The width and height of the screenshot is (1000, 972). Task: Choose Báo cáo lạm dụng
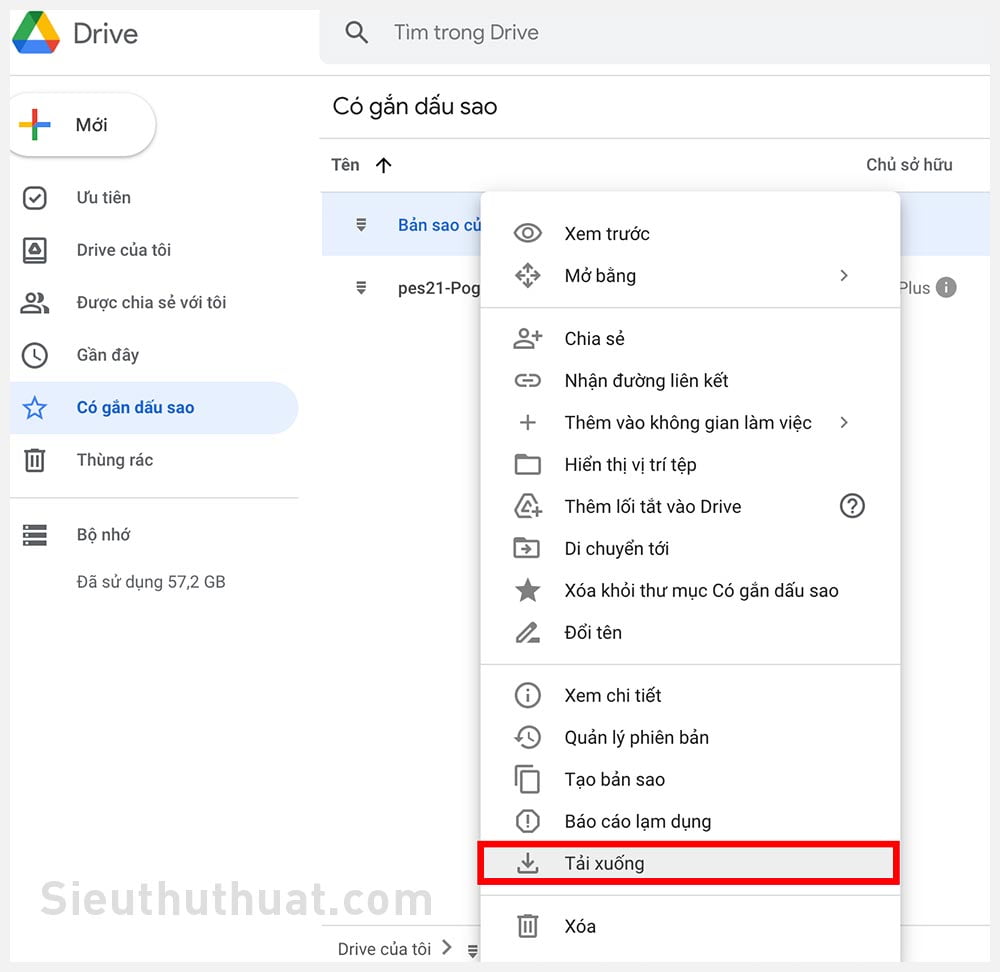pos(689,821)
